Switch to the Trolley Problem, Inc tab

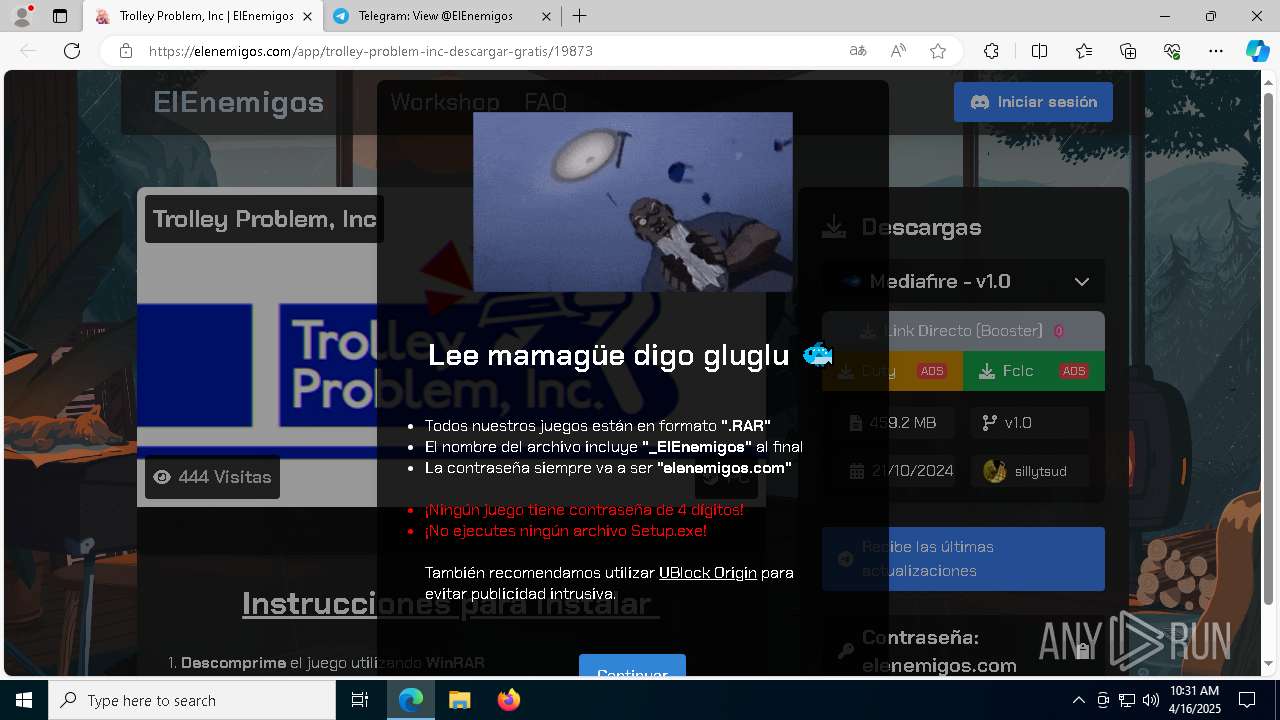tap(205, 16)
